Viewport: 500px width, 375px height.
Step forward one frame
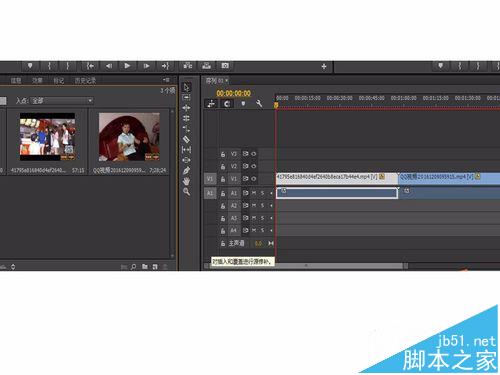click(x=146, y=66)
